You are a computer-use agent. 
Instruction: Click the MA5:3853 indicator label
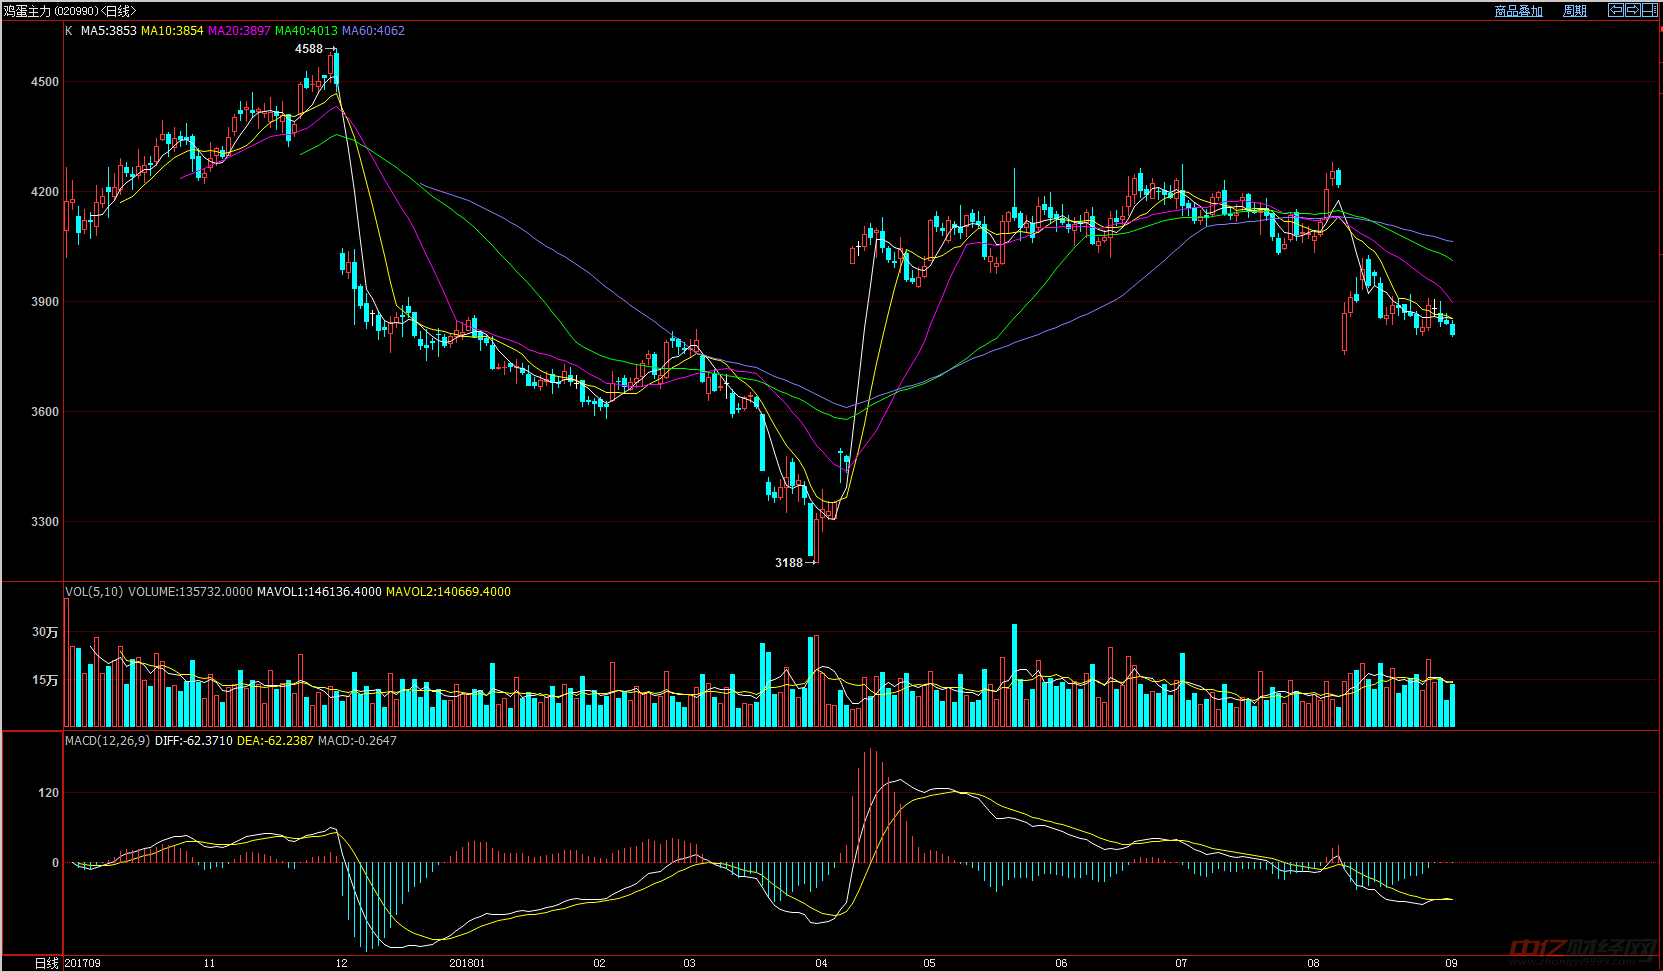108,31
